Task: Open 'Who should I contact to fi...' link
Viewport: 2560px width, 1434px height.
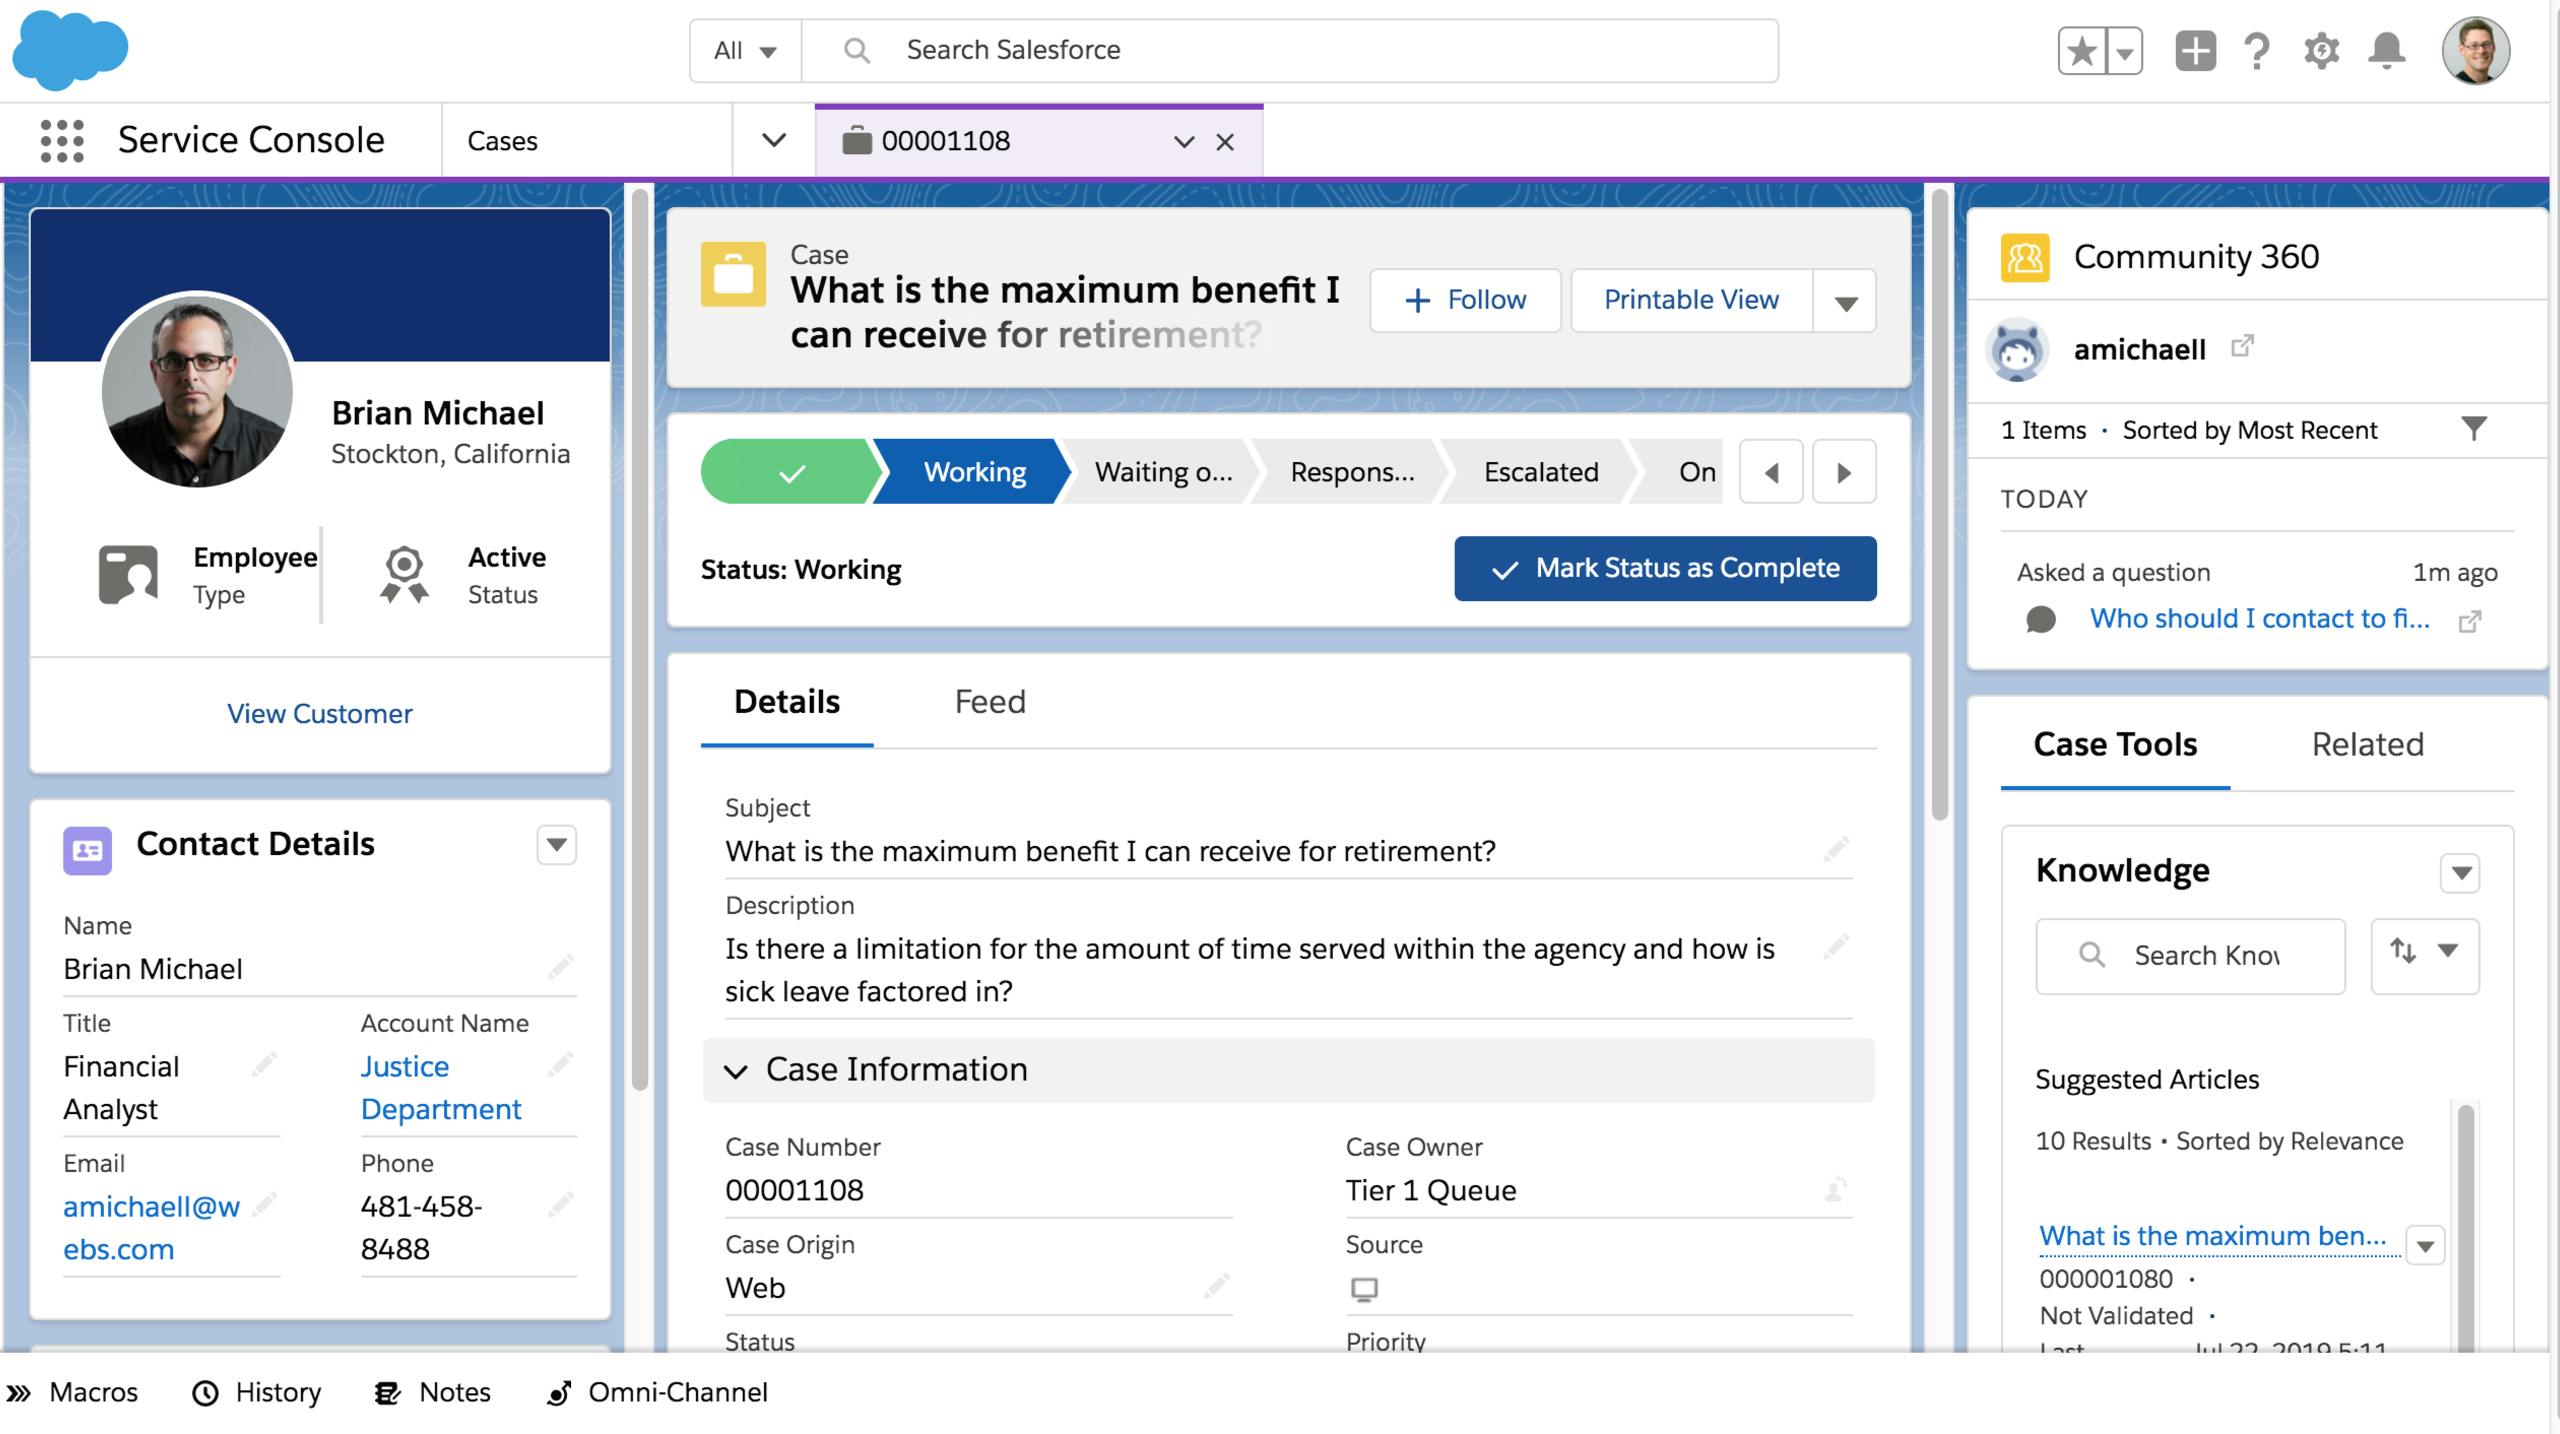Action: click(2259, 619)
